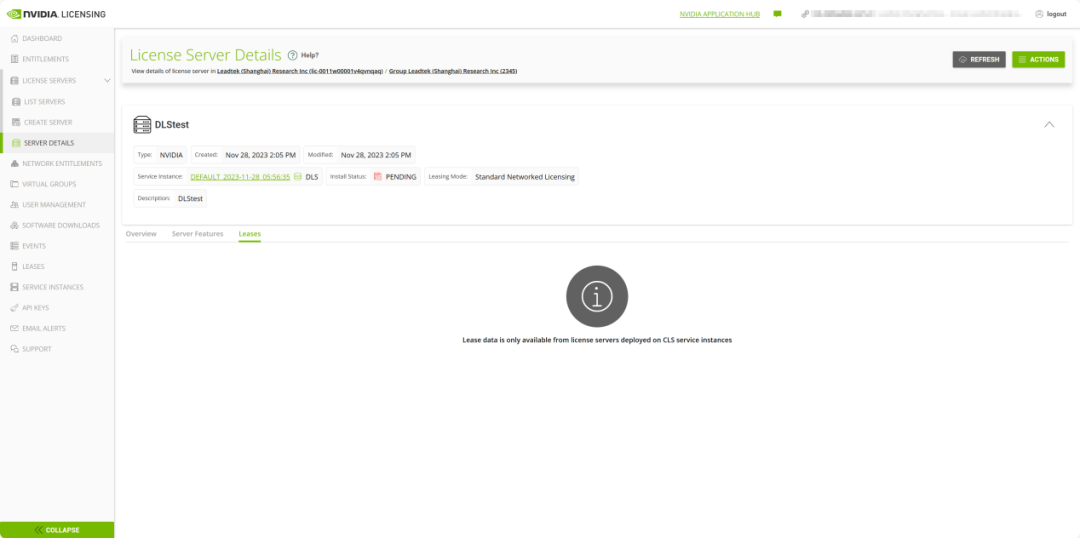The width and height of the screenshot is (1080, 538).
Task: Click the Create Server icon
Action: [x=17, y=122]
